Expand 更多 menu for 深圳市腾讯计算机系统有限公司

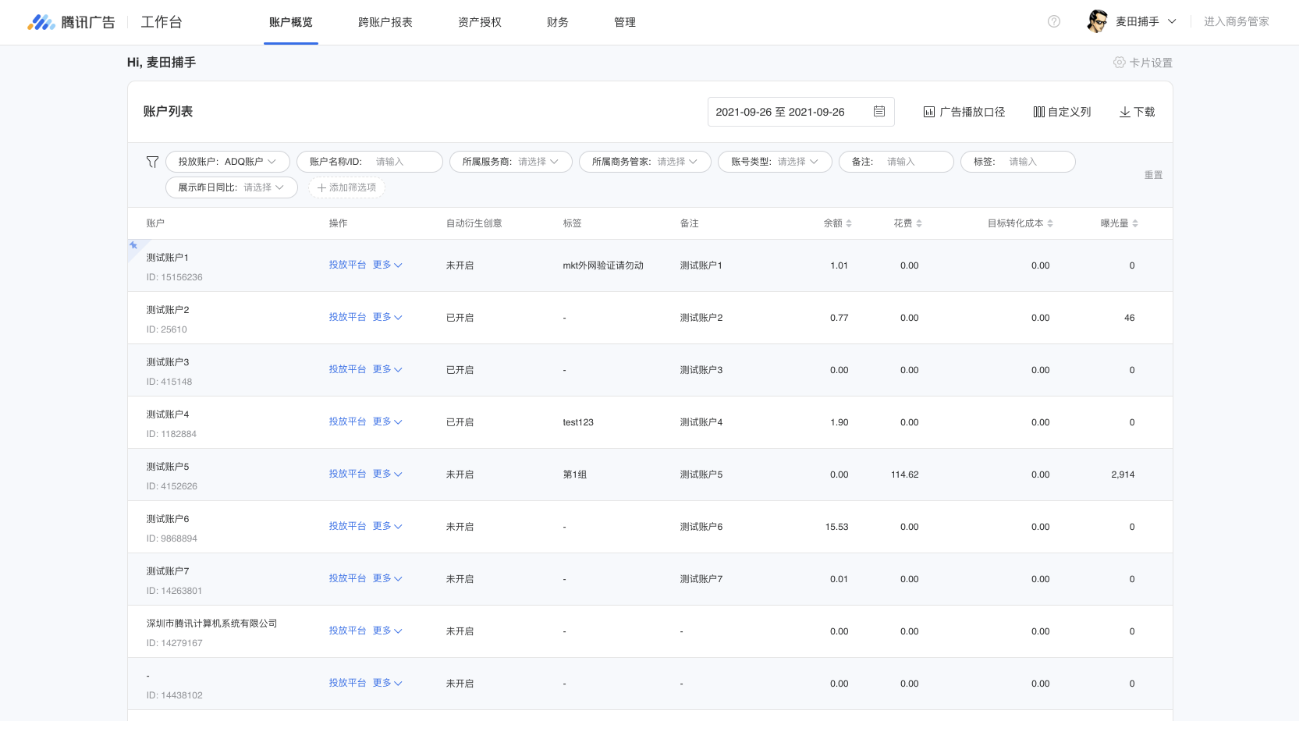[x=388, y=630]
